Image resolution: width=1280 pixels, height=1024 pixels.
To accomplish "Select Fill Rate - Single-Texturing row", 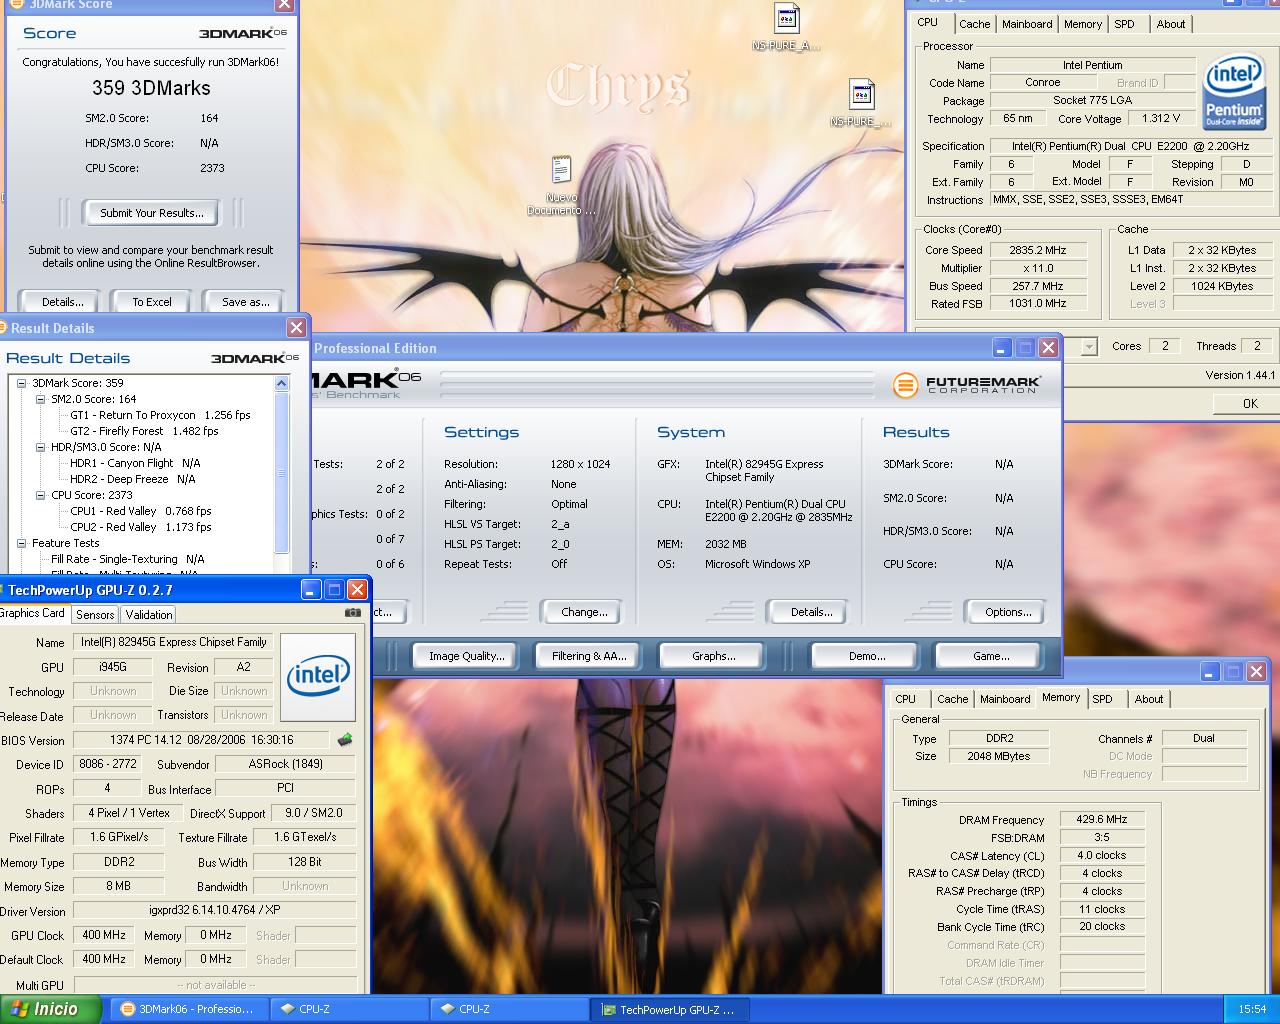I will (x=128, y=559).
